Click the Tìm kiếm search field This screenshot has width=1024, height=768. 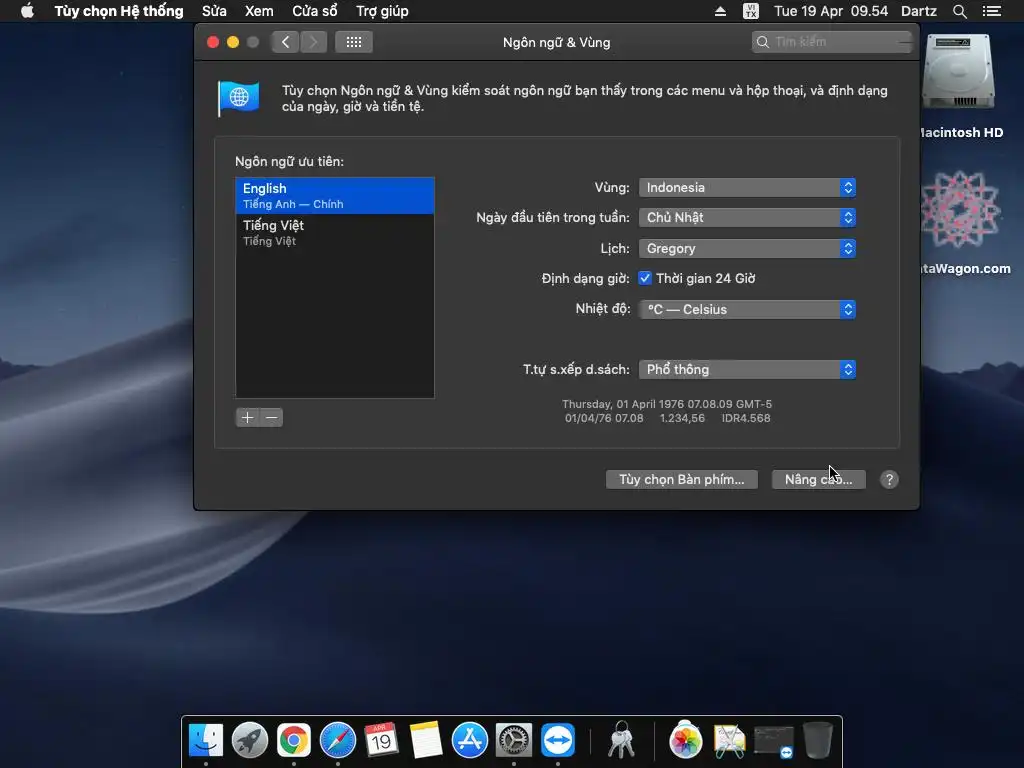[831, 42]
